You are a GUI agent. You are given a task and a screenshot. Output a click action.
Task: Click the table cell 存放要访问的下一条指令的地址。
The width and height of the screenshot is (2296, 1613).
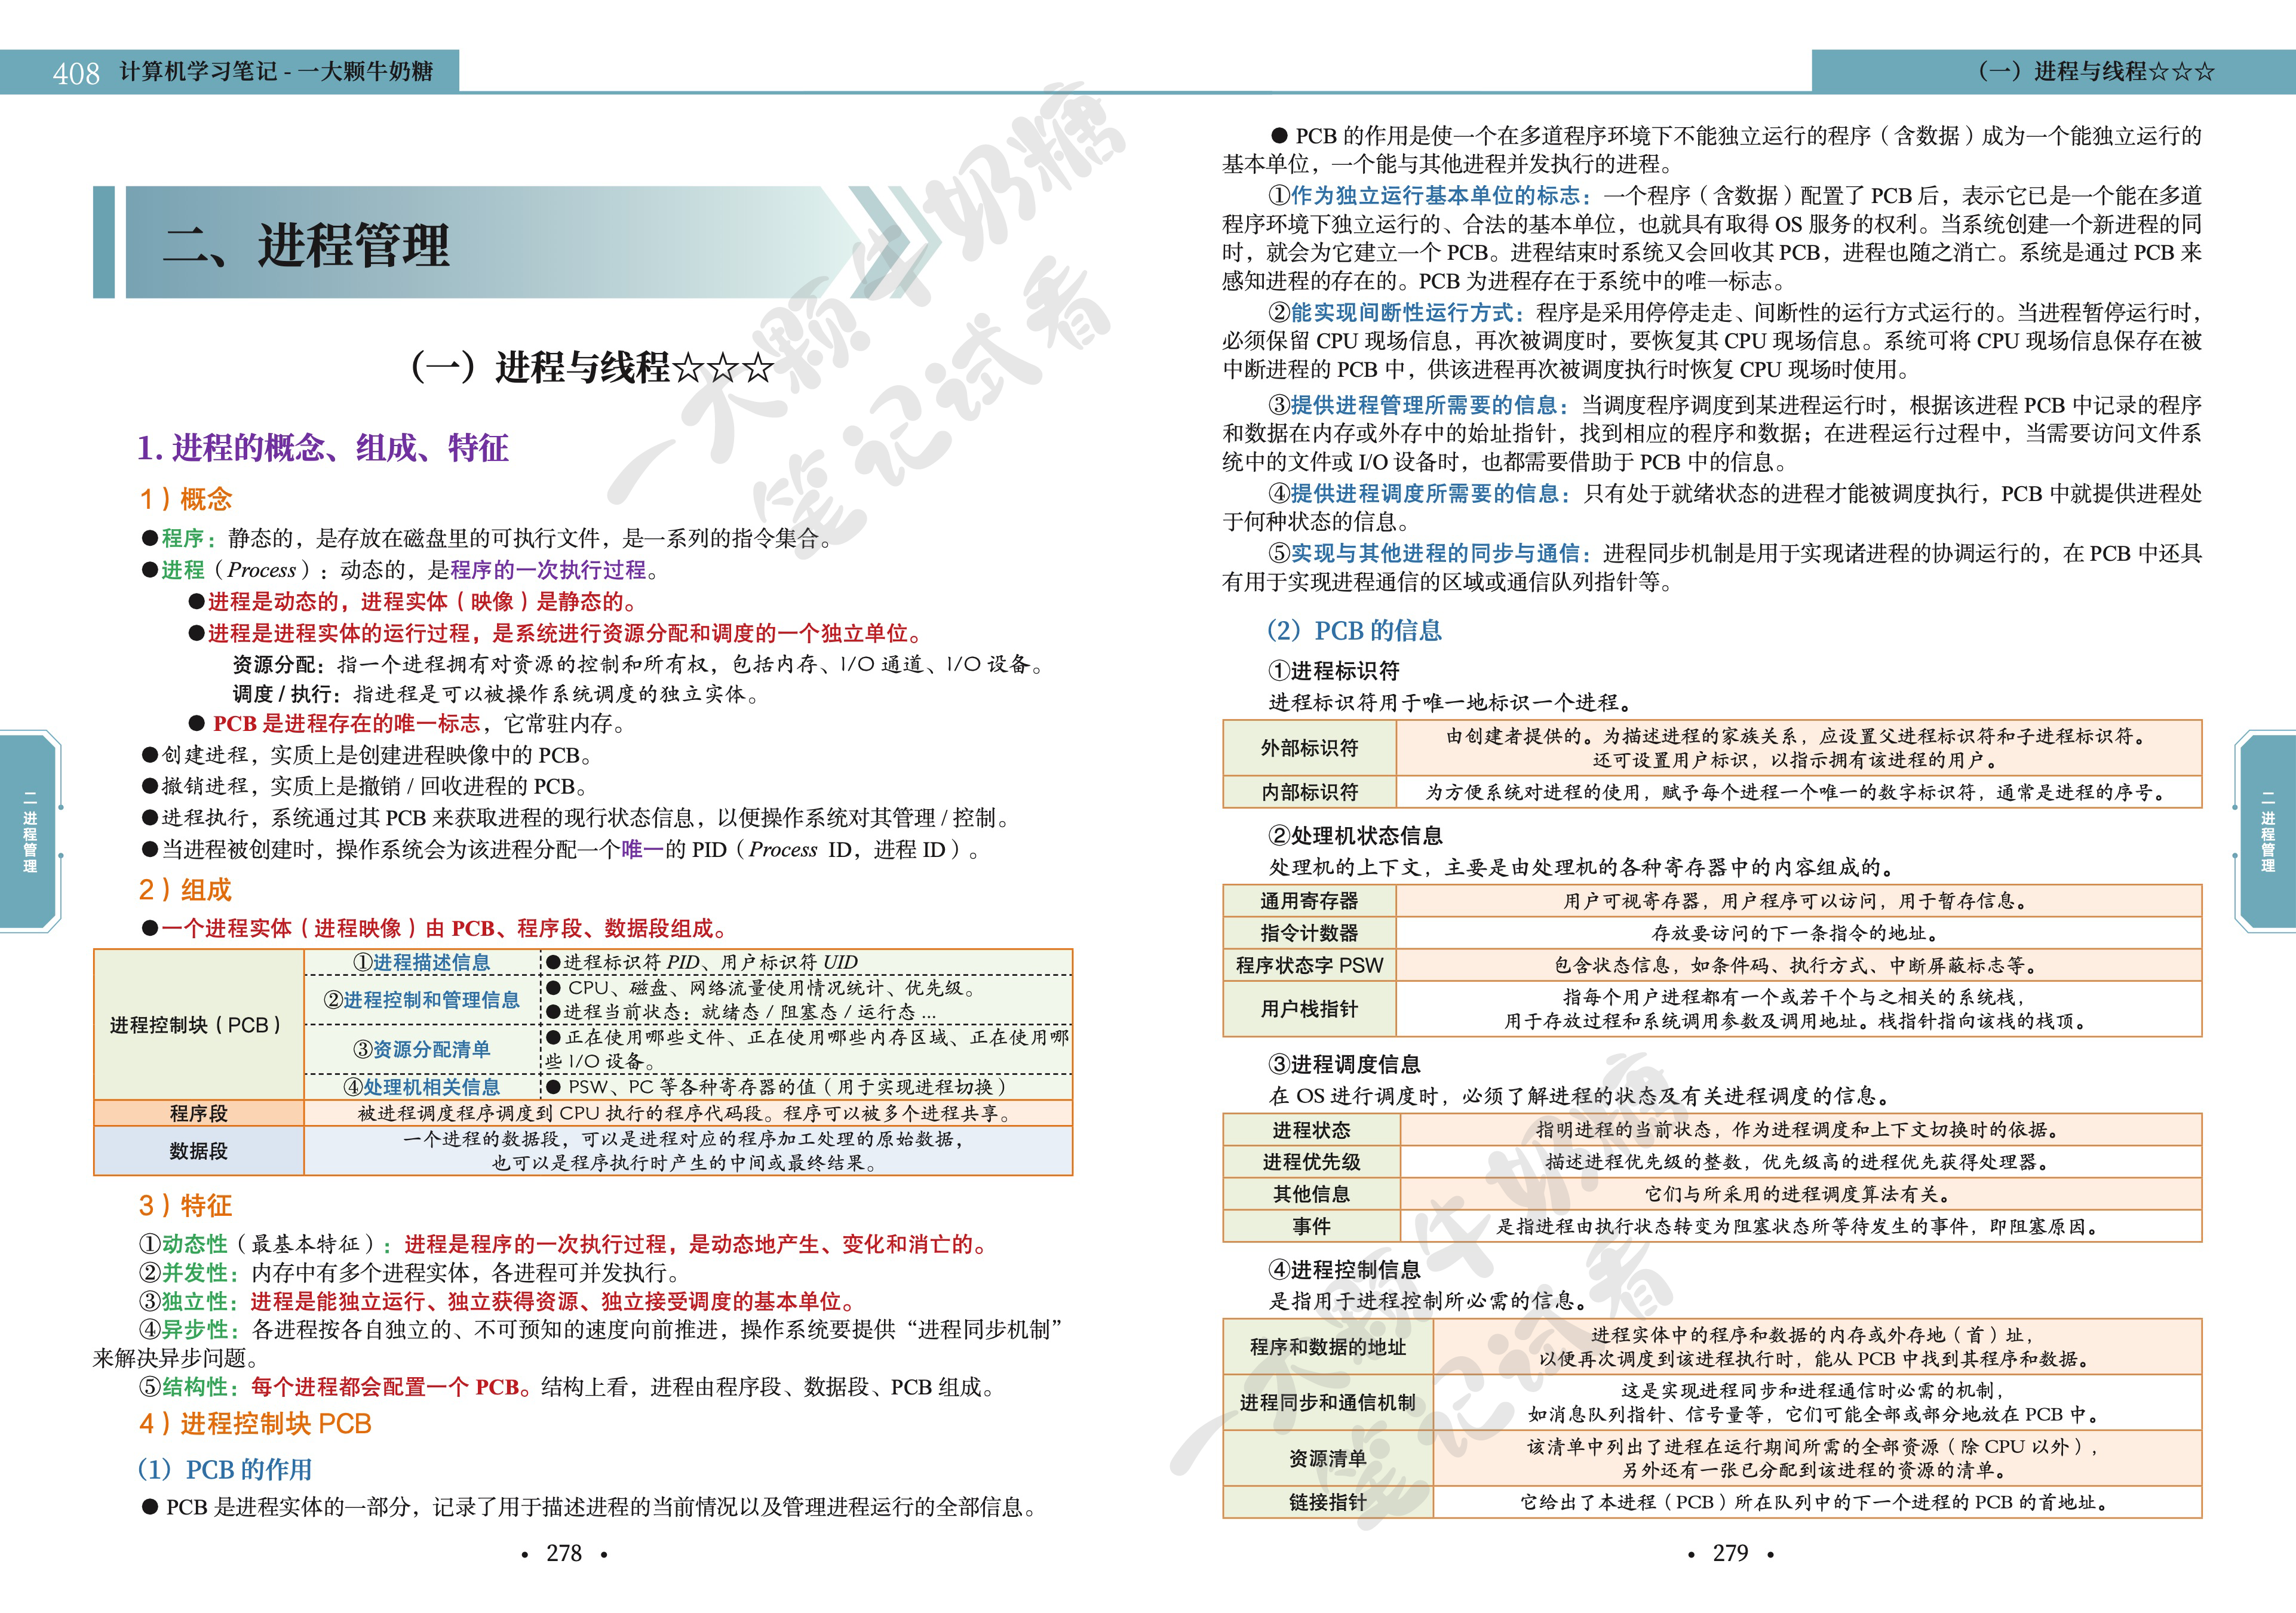pos(1799,933)
